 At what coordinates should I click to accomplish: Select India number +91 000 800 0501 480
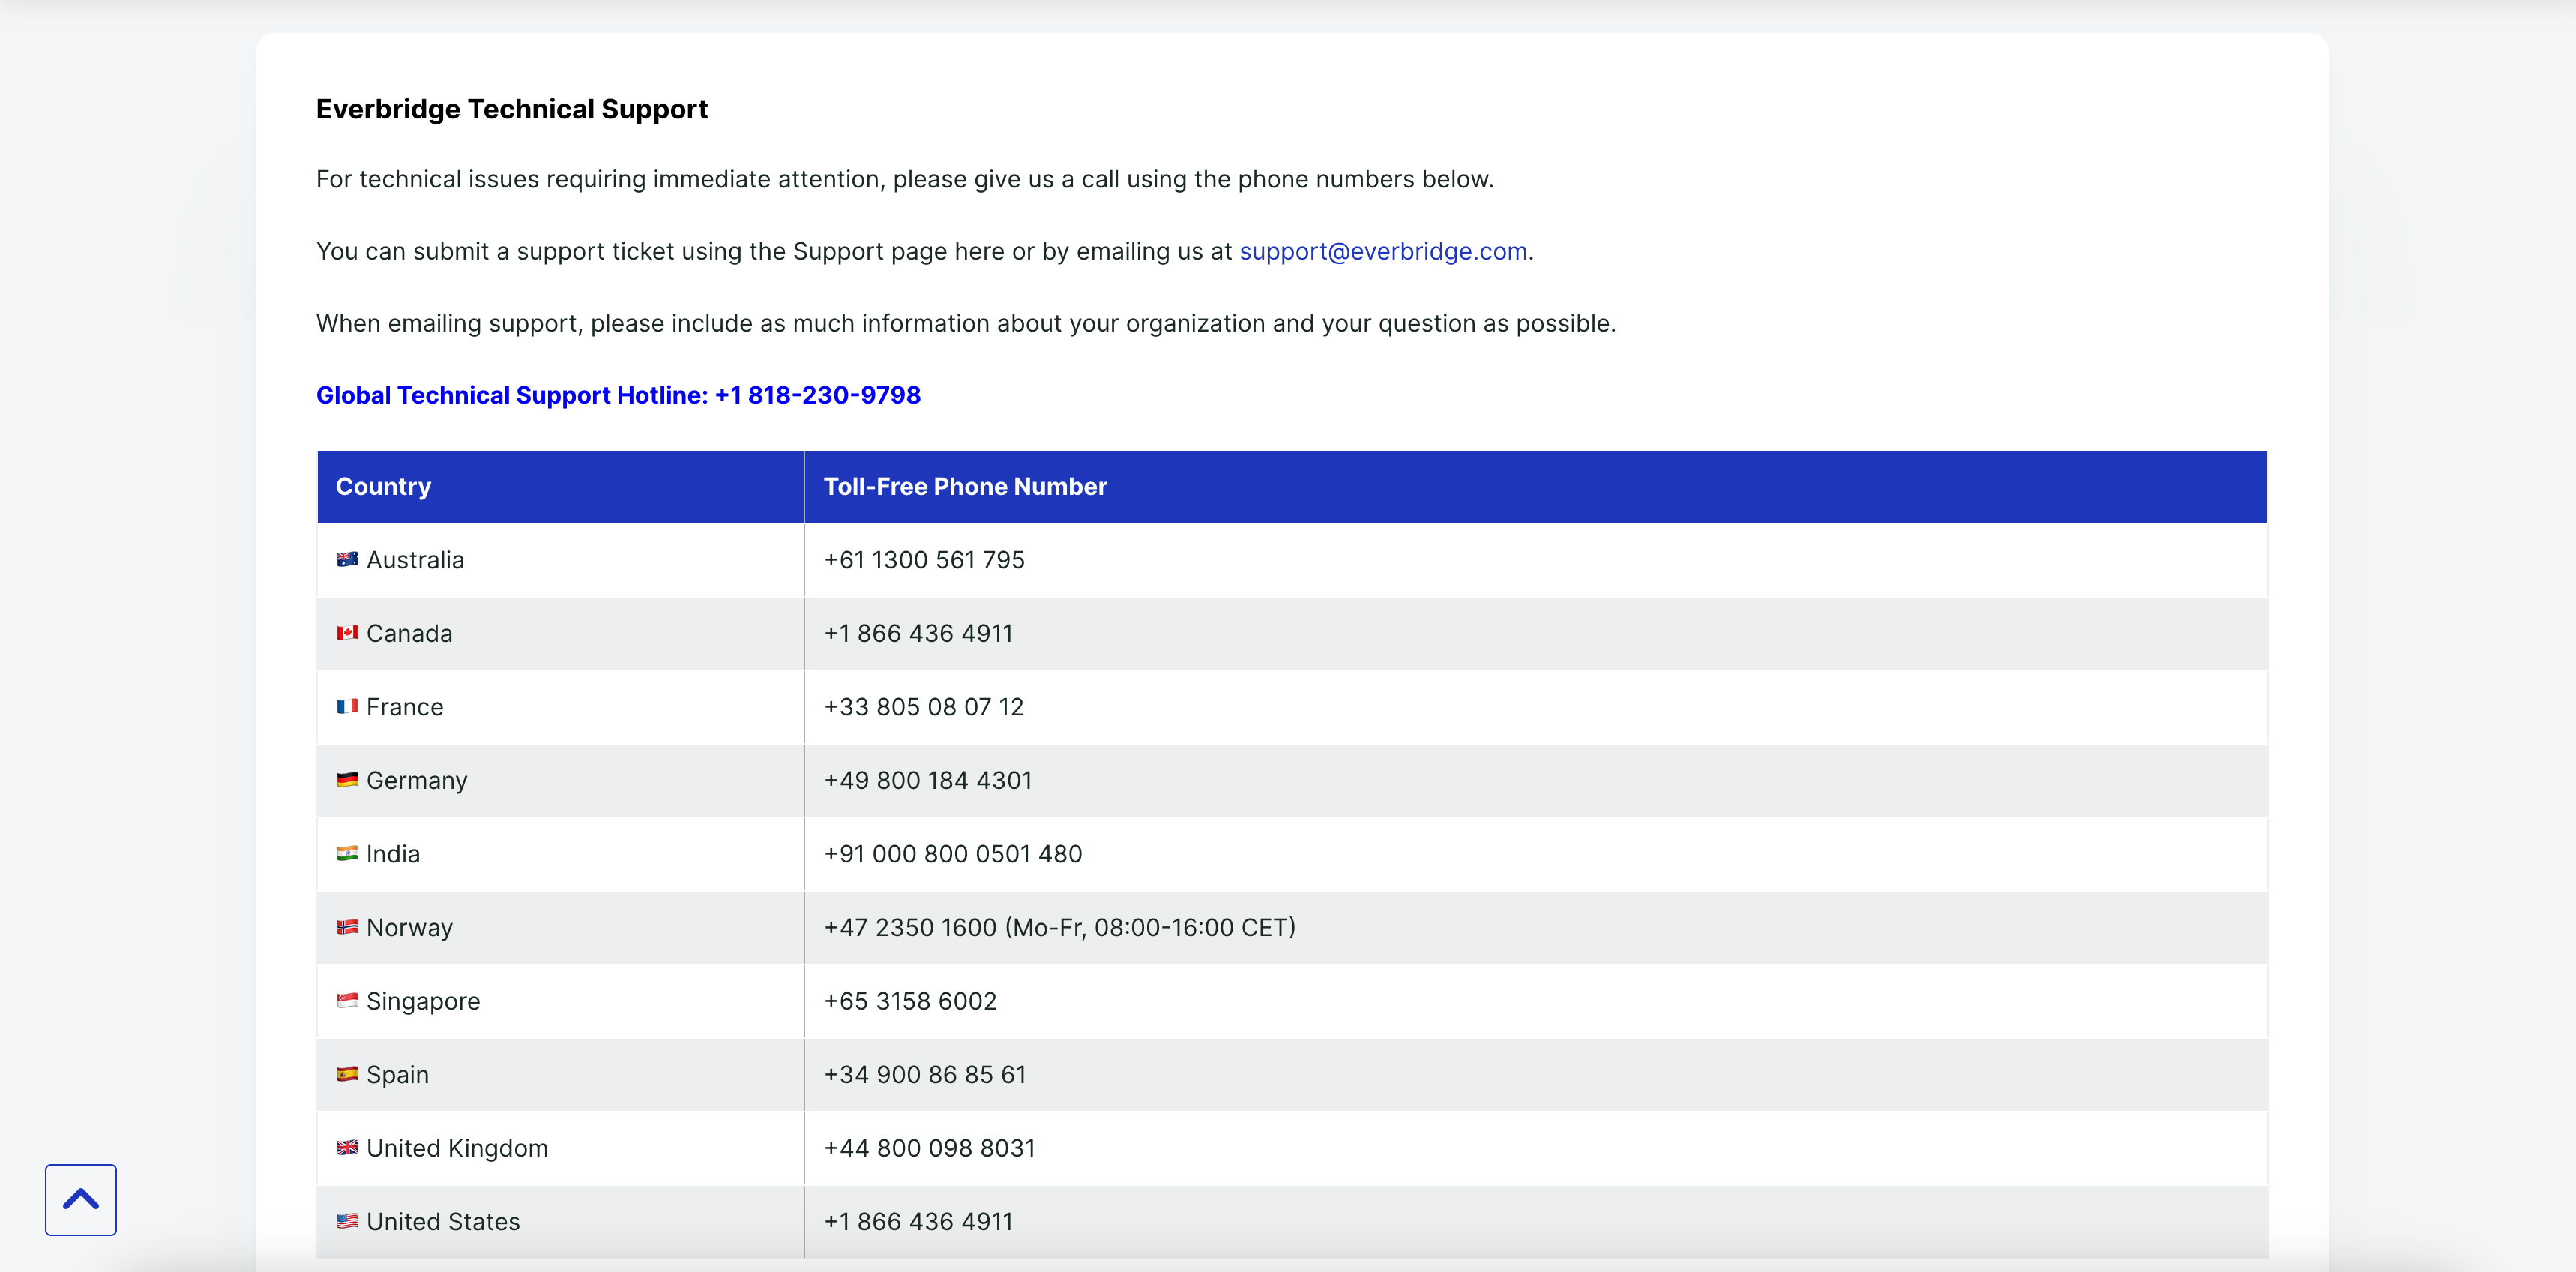(952, 854)
